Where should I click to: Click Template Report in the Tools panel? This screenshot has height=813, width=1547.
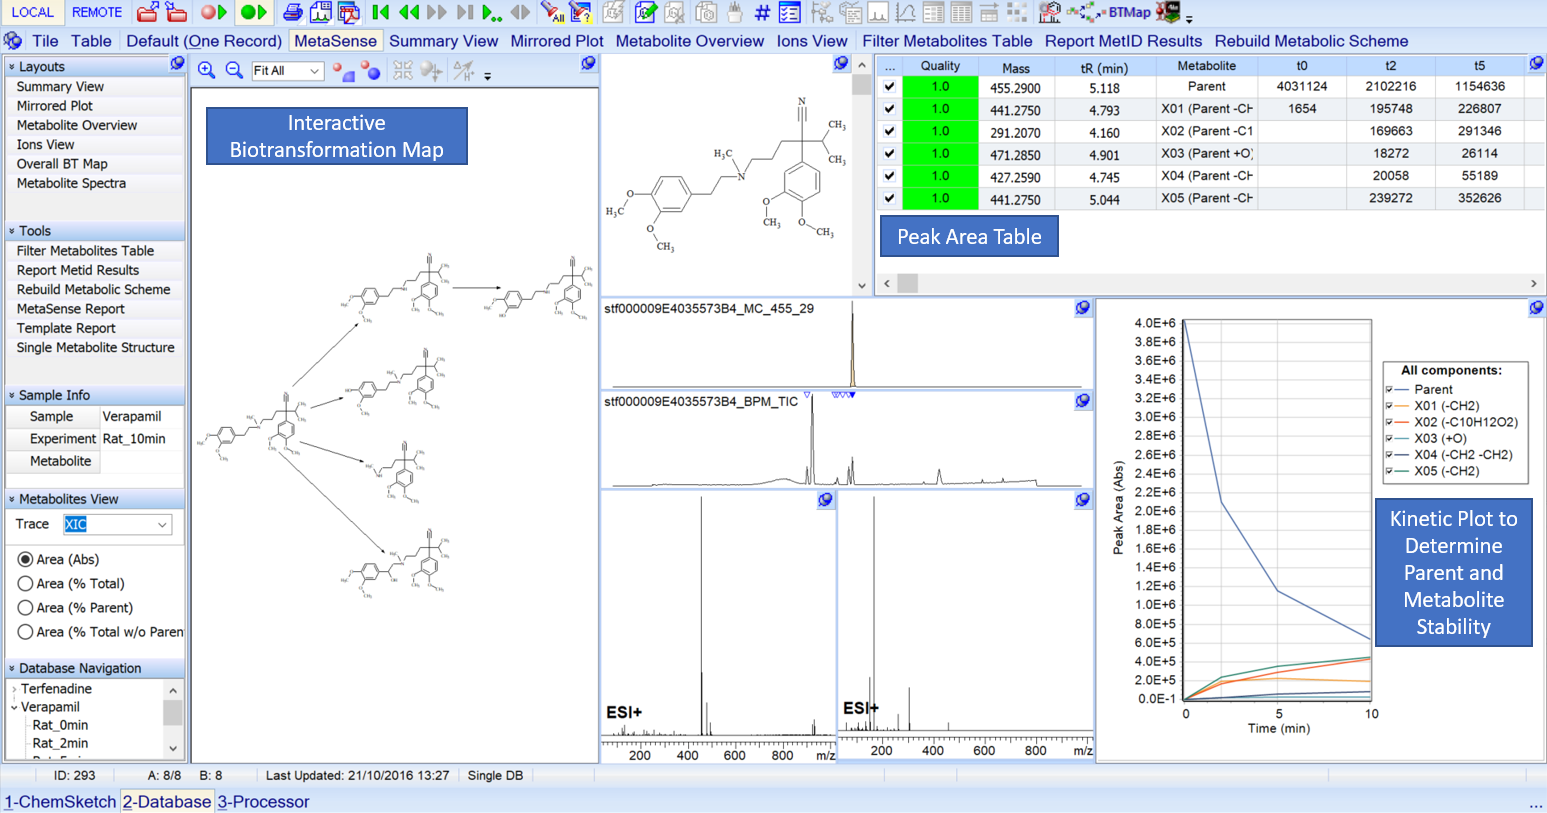tap(66, 328)
